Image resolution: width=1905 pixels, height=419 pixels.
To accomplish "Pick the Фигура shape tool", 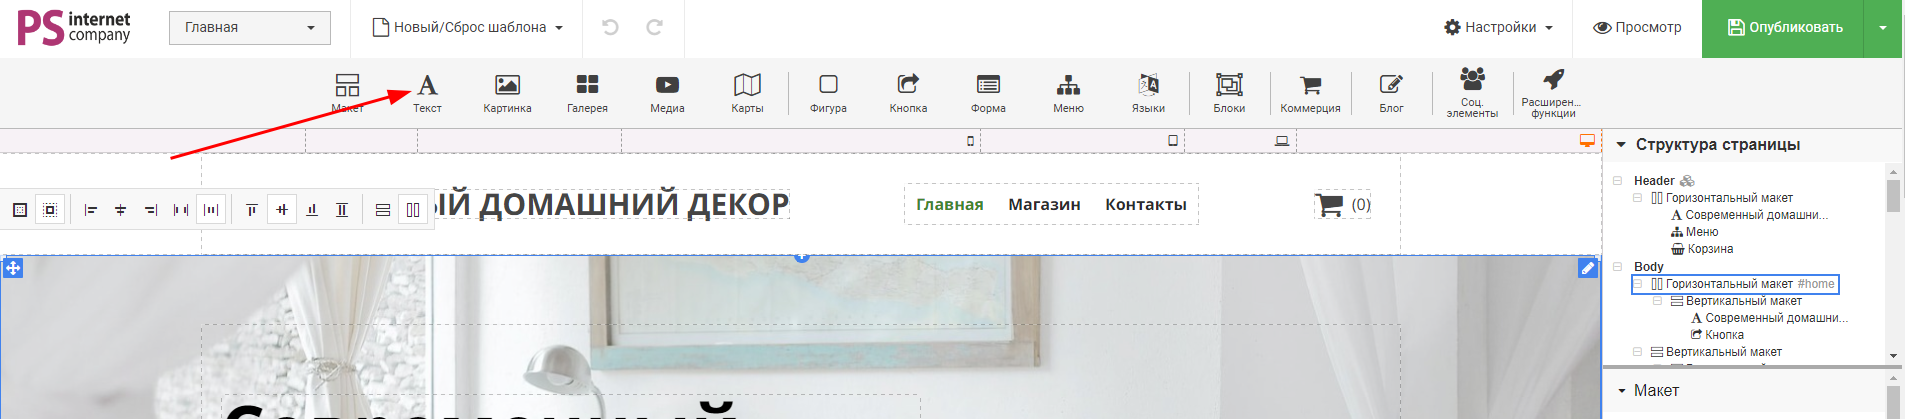I will [x=828, y=93].
